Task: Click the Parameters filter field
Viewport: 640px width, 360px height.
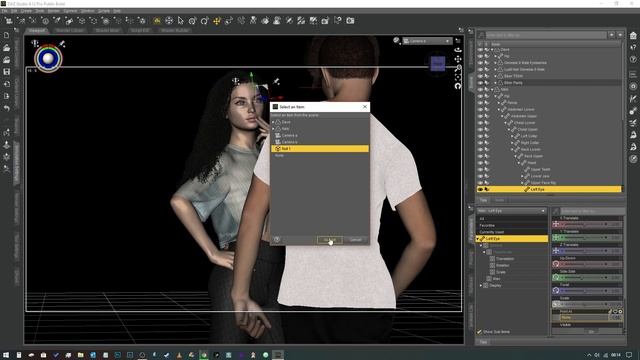Action: (x=592, y=211)
